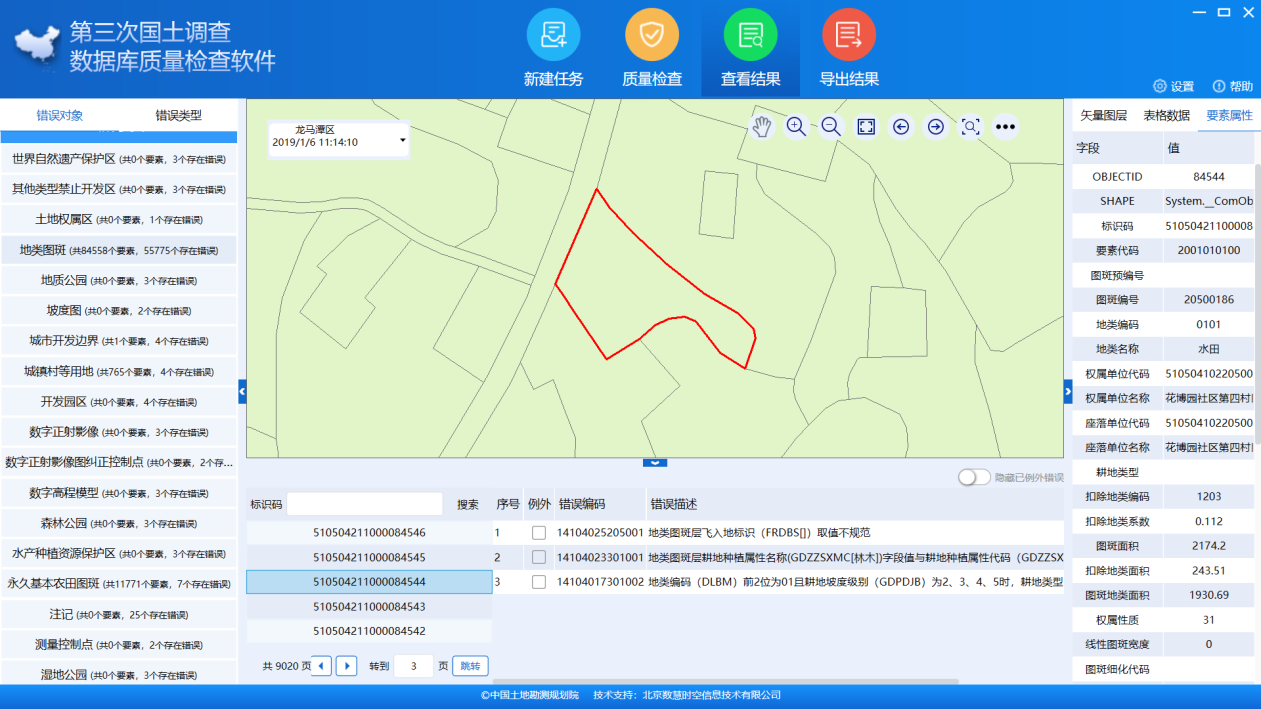Go to the previous map view

point(901,127)
